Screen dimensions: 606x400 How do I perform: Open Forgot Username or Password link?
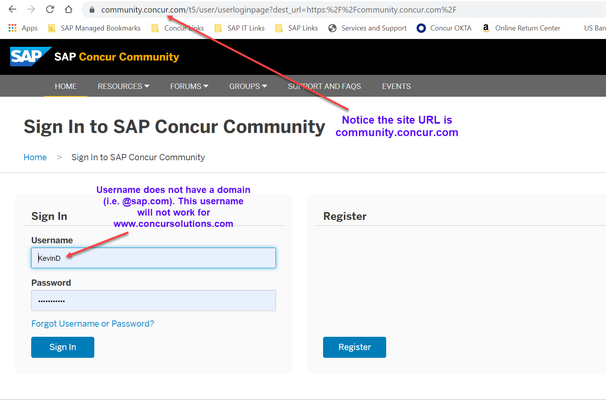point(92,323)
